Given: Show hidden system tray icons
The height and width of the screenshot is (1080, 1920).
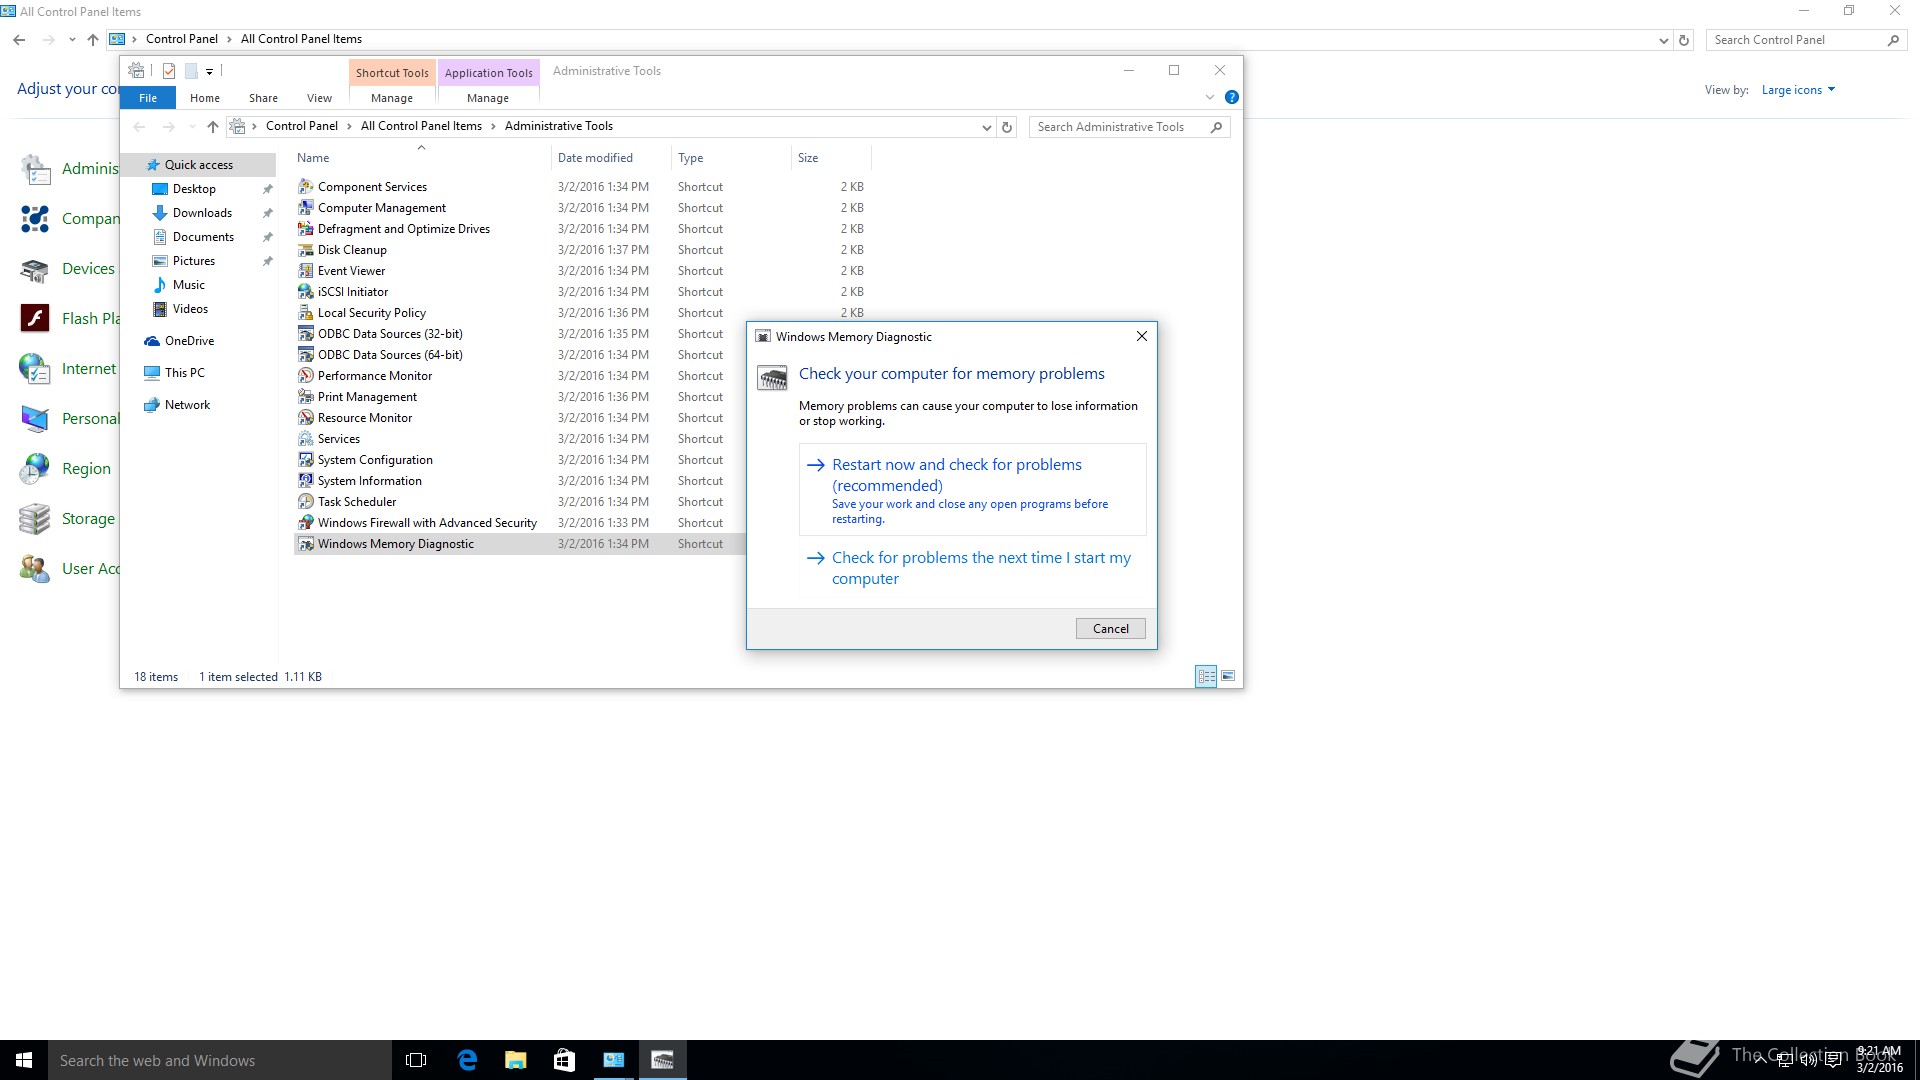Looking at the screenshot, I should pyautogui.click(x=1759, y=1060).
